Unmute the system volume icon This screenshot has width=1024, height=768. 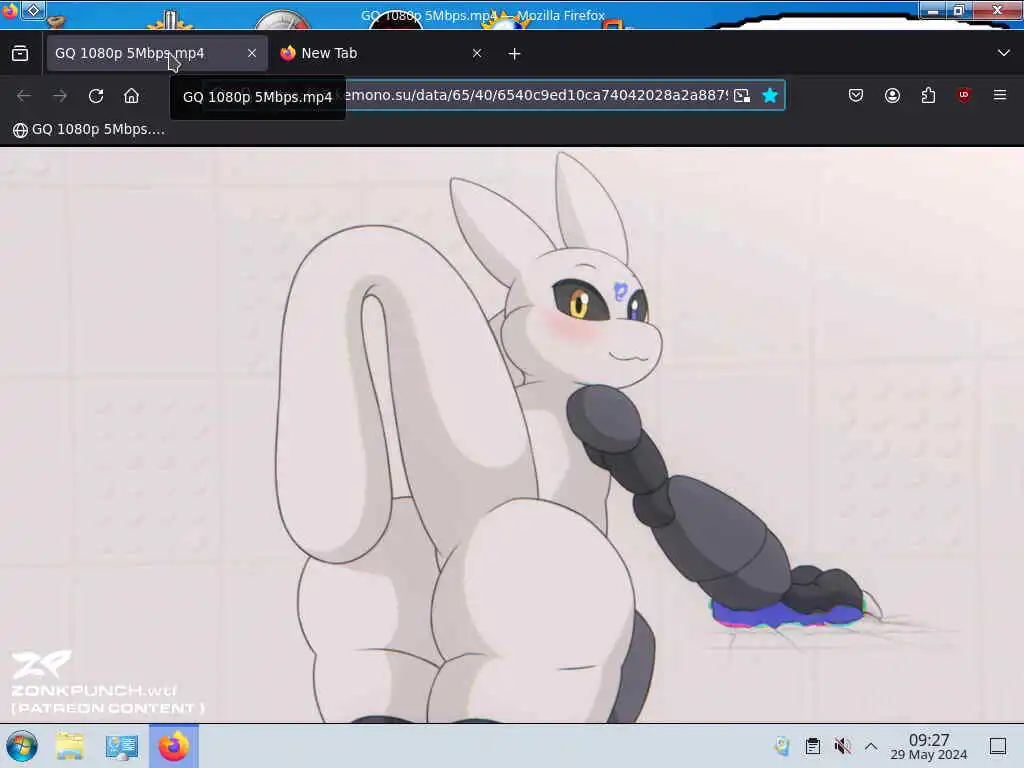pyautogui.click(x=842, y=746)
